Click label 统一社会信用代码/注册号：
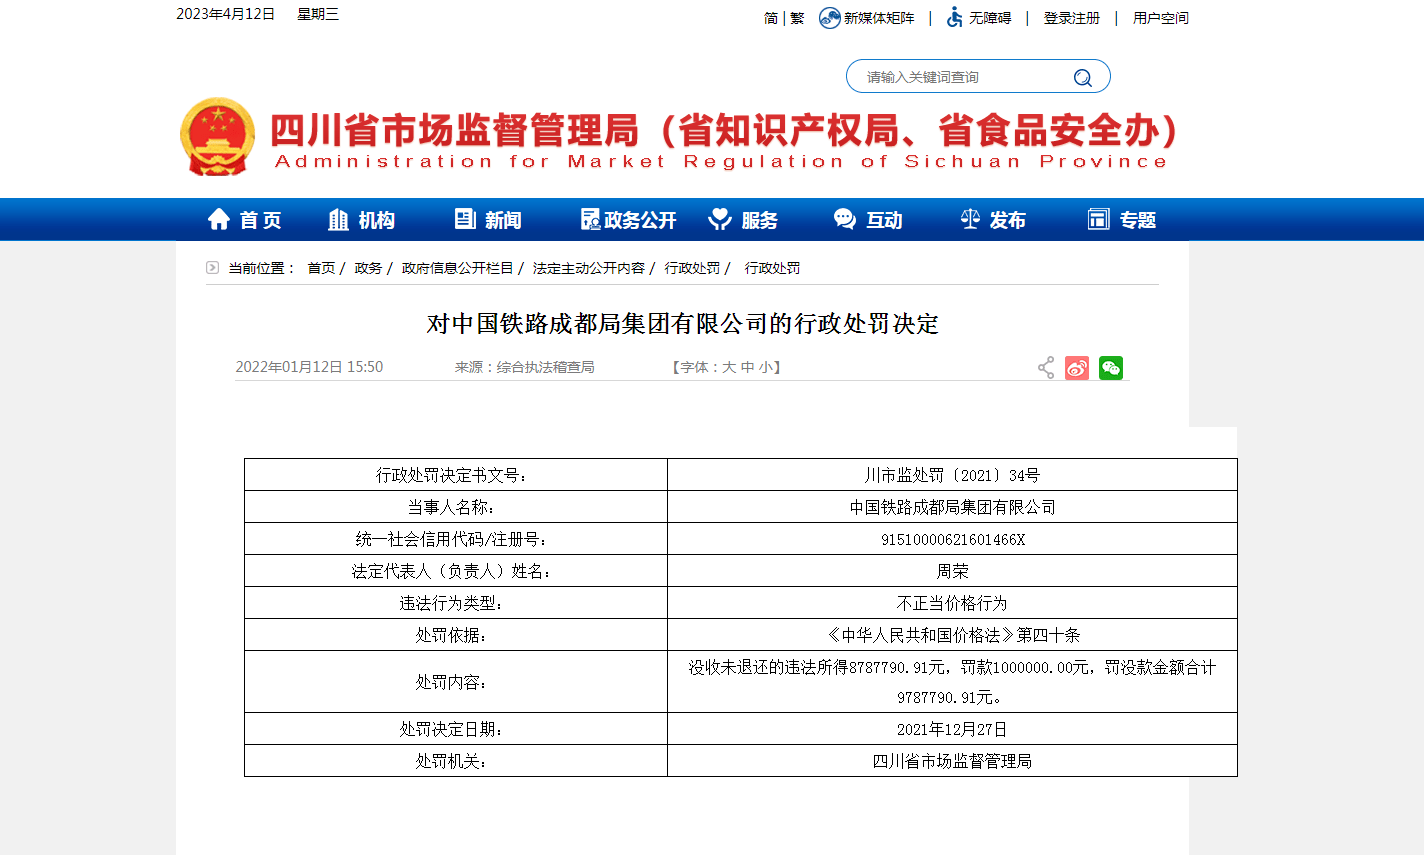1424x855 pixels. (452, 539)
